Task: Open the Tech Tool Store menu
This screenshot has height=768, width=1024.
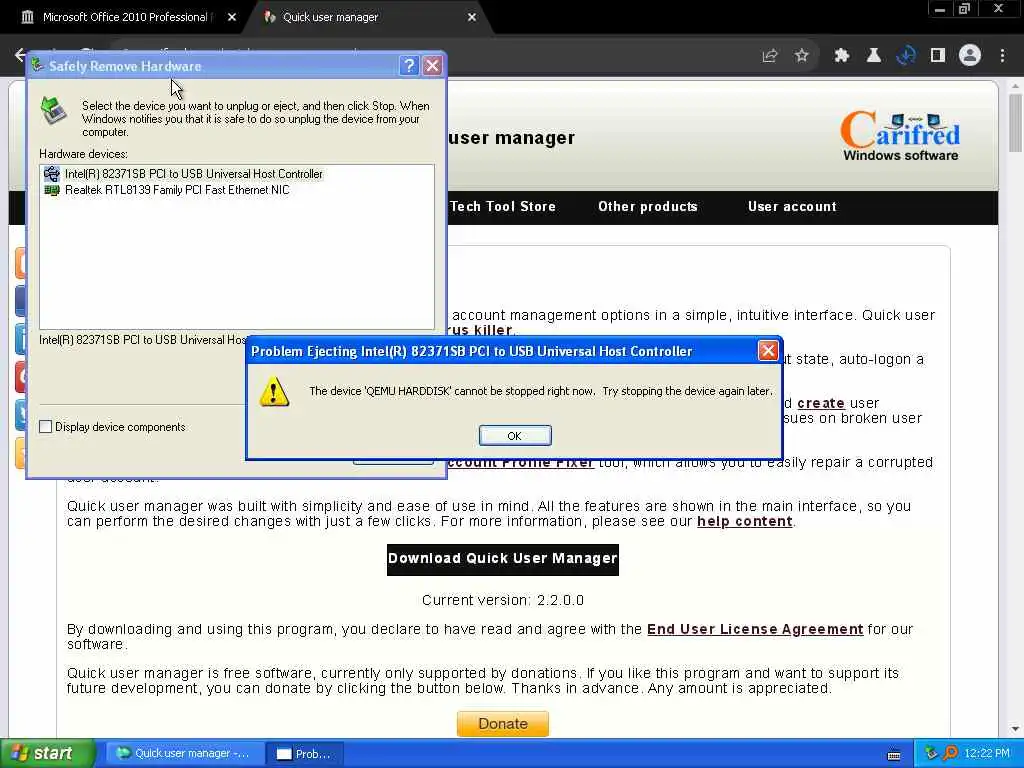Action: [502, 206]
